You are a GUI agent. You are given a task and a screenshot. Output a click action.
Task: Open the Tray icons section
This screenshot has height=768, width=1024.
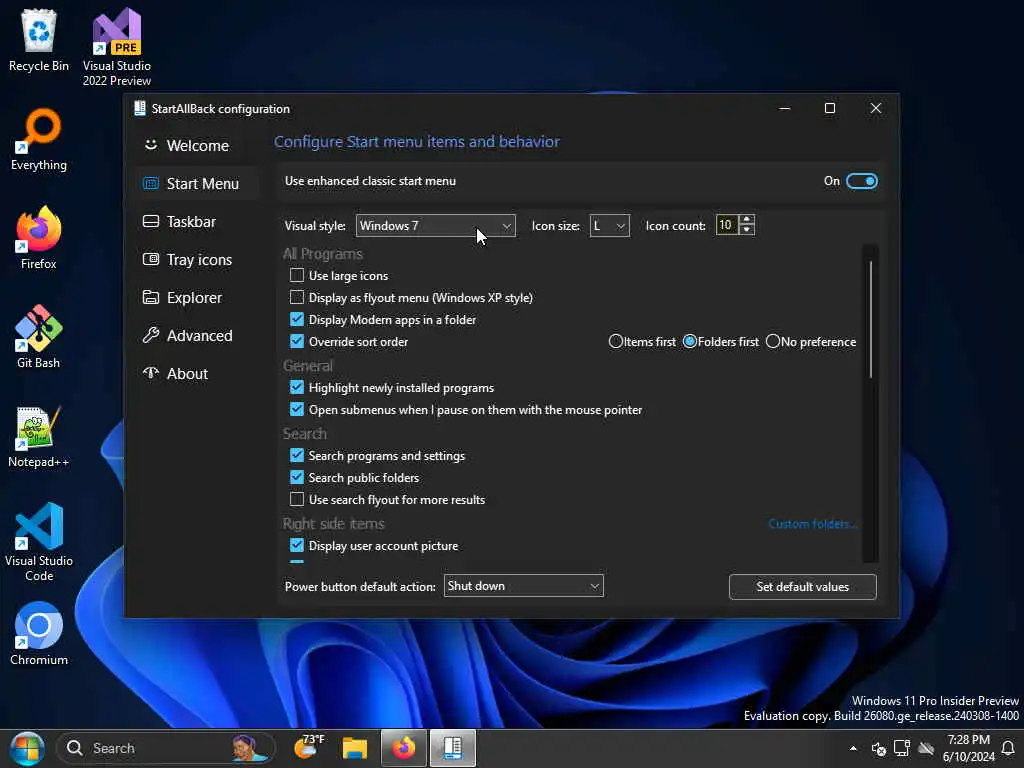coord(198,259)
